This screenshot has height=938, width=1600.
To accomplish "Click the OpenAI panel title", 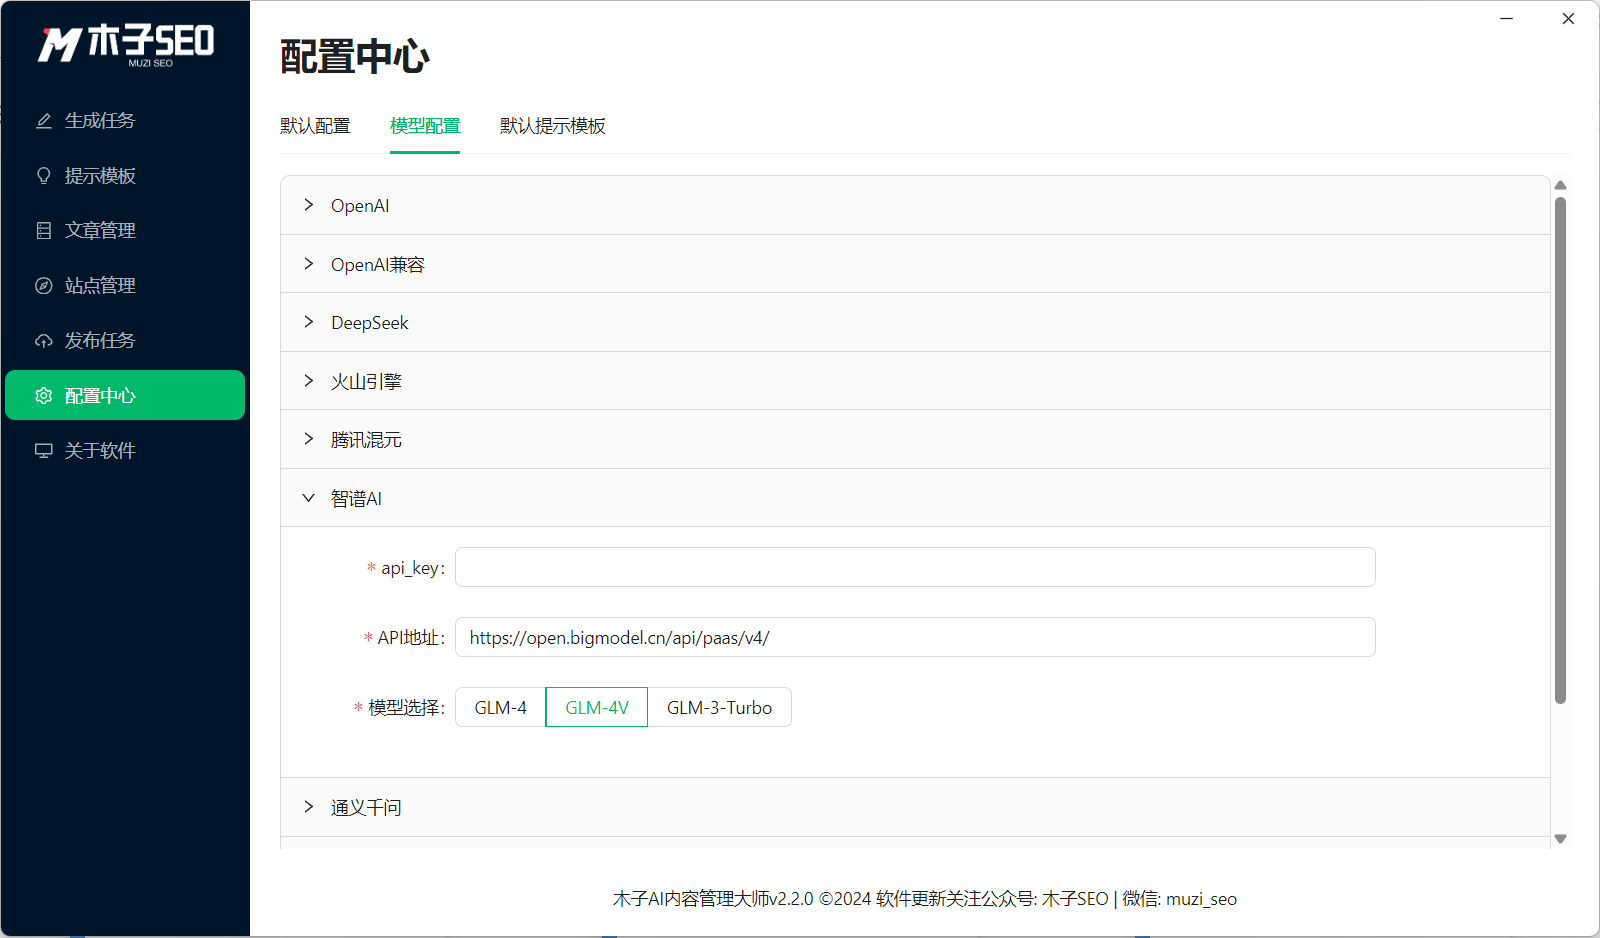I will click(360, 206).
